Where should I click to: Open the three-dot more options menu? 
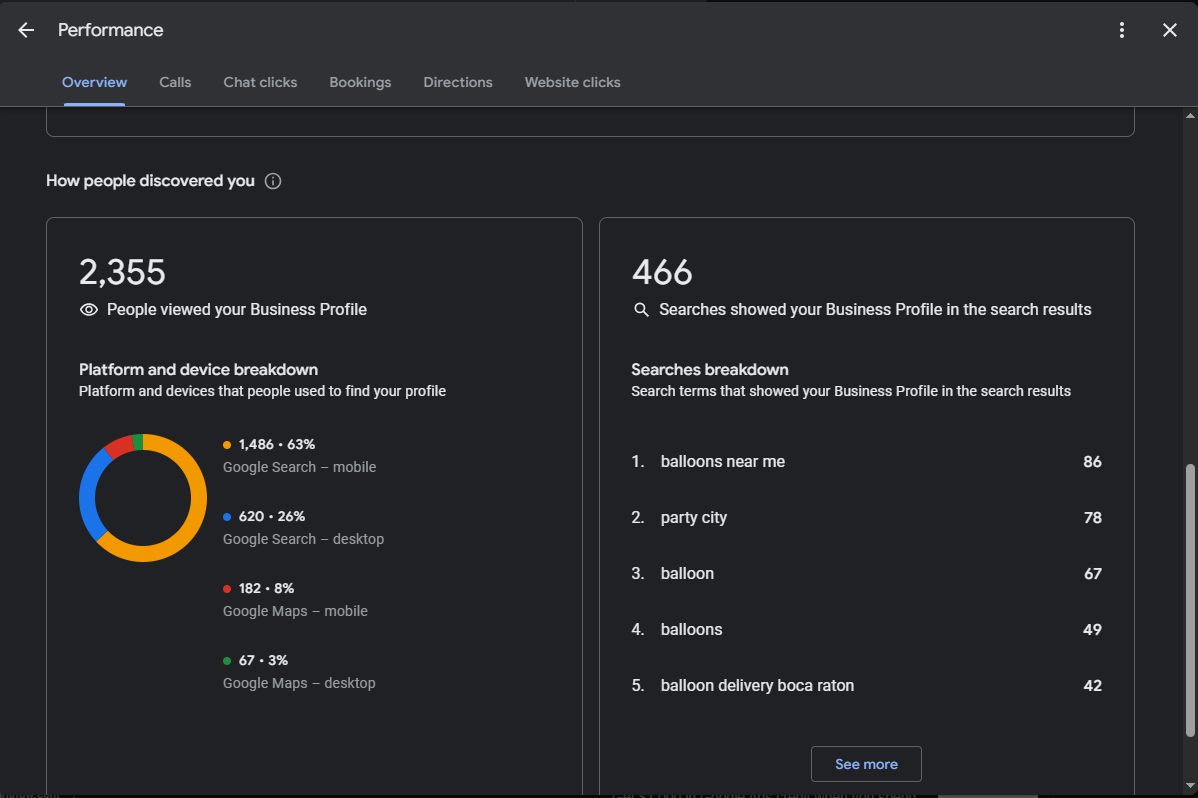(x=1122, y=30)
